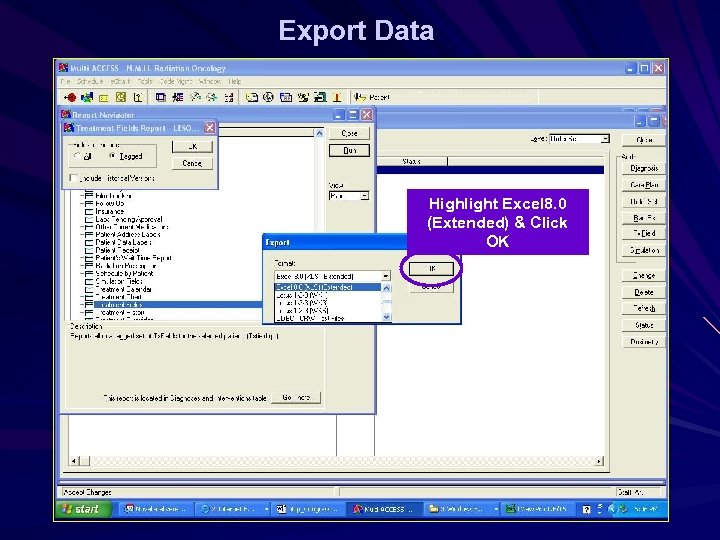The width and height of the screenshot is (720, 540).
Task: Click the Run button in Report Navigator
Action: (349, 150)
